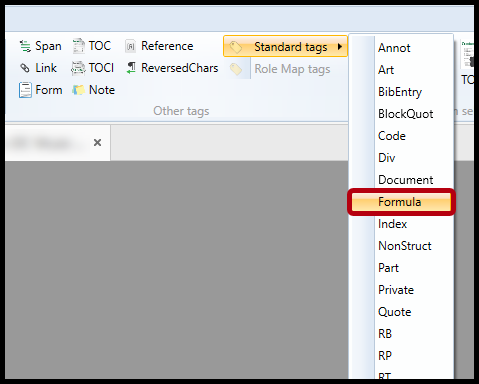Select the Index tag entry
This screenshot has width=479, height=384.
401,224
